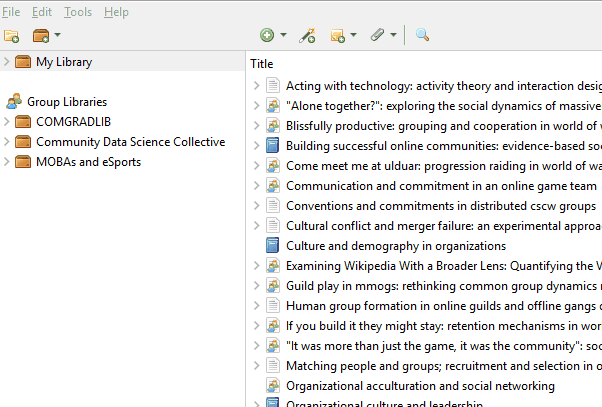This screenshot has width=602, height=407.
Task: Open the File menu
Action: [x=11, y=12]
